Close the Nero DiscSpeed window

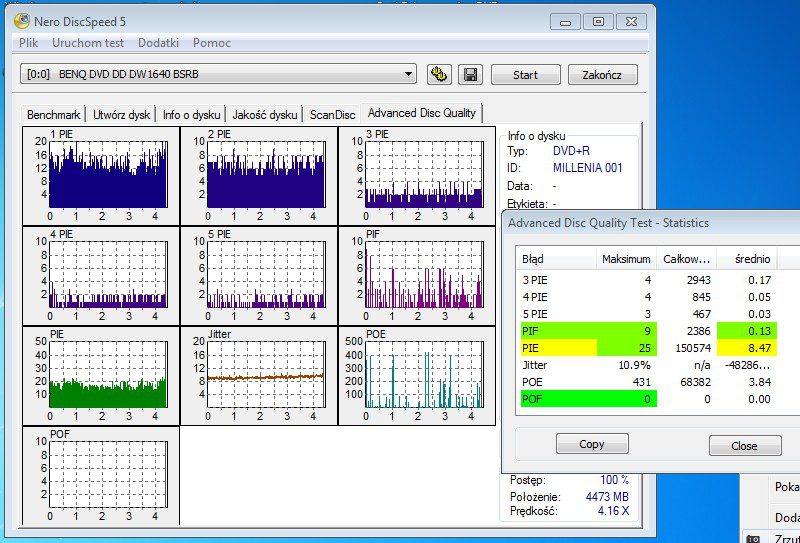pyautogui.click(x=632, y=22)
